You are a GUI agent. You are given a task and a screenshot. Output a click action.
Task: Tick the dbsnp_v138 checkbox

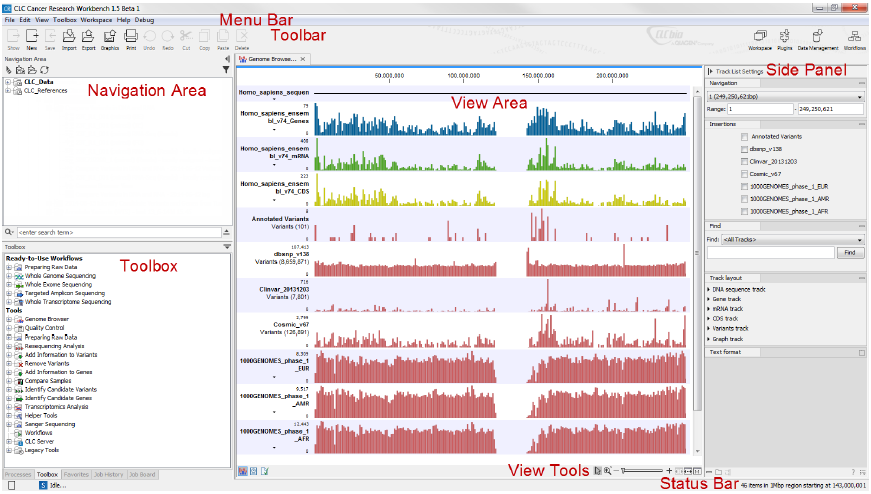[x=744, y=149]
